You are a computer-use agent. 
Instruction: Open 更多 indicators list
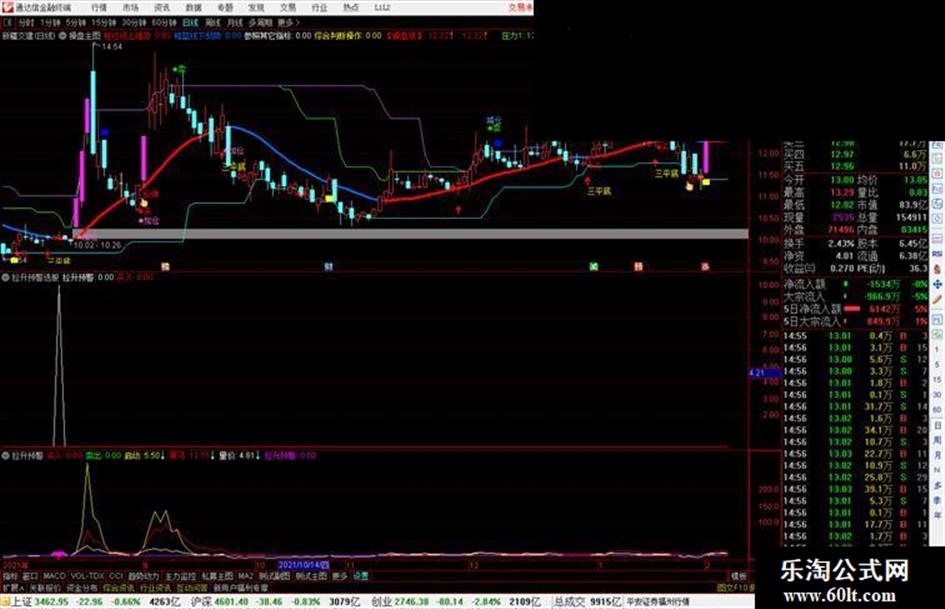(340, 576)
